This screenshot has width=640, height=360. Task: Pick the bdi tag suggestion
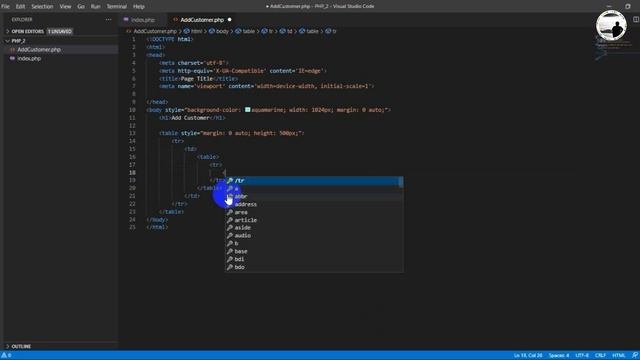click(x=314, y=259)
